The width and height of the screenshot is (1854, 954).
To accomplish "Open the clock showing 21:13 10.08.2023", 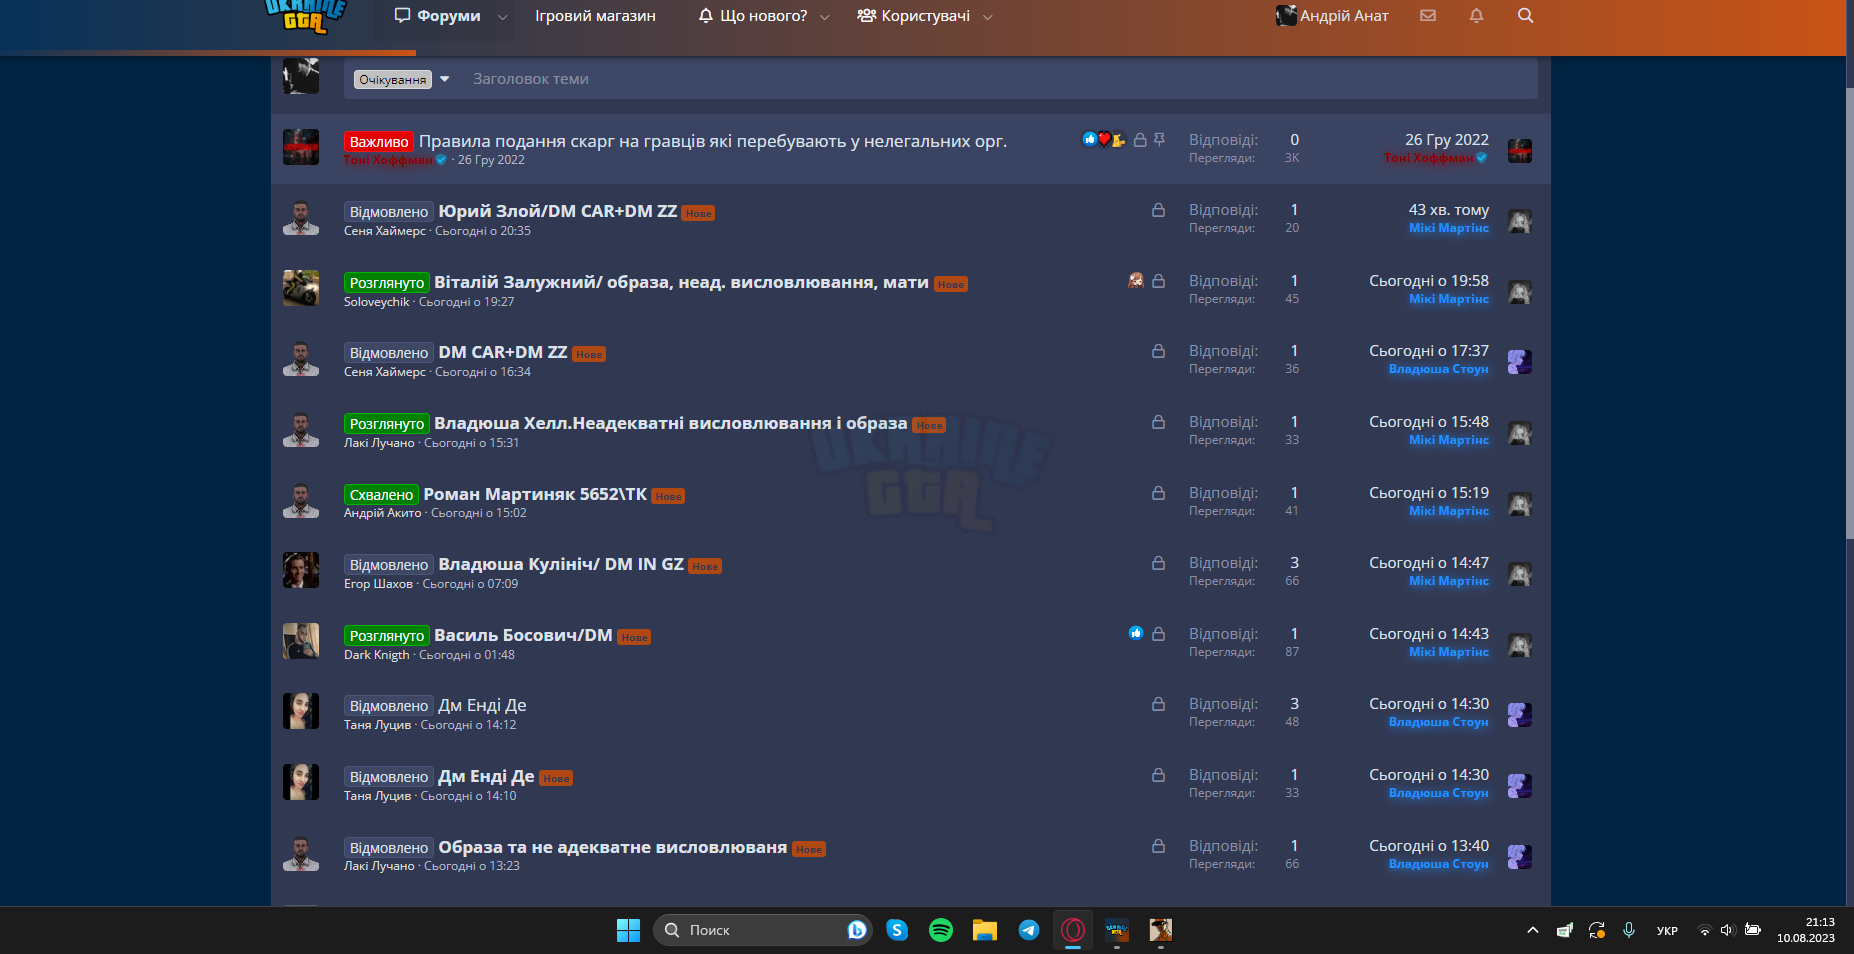I will [x=1806, y=930].
